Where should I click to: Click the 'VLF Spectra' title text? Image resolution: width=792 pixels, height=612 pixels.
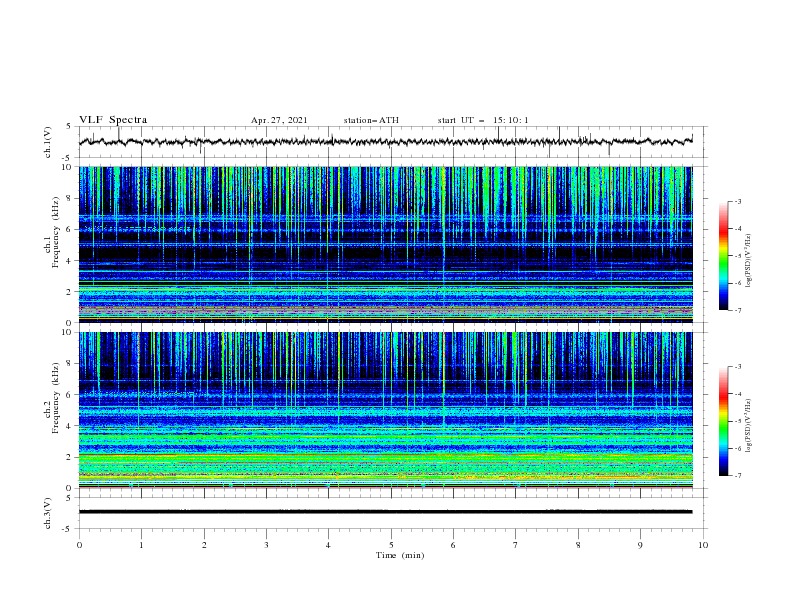tap(113, 120)
